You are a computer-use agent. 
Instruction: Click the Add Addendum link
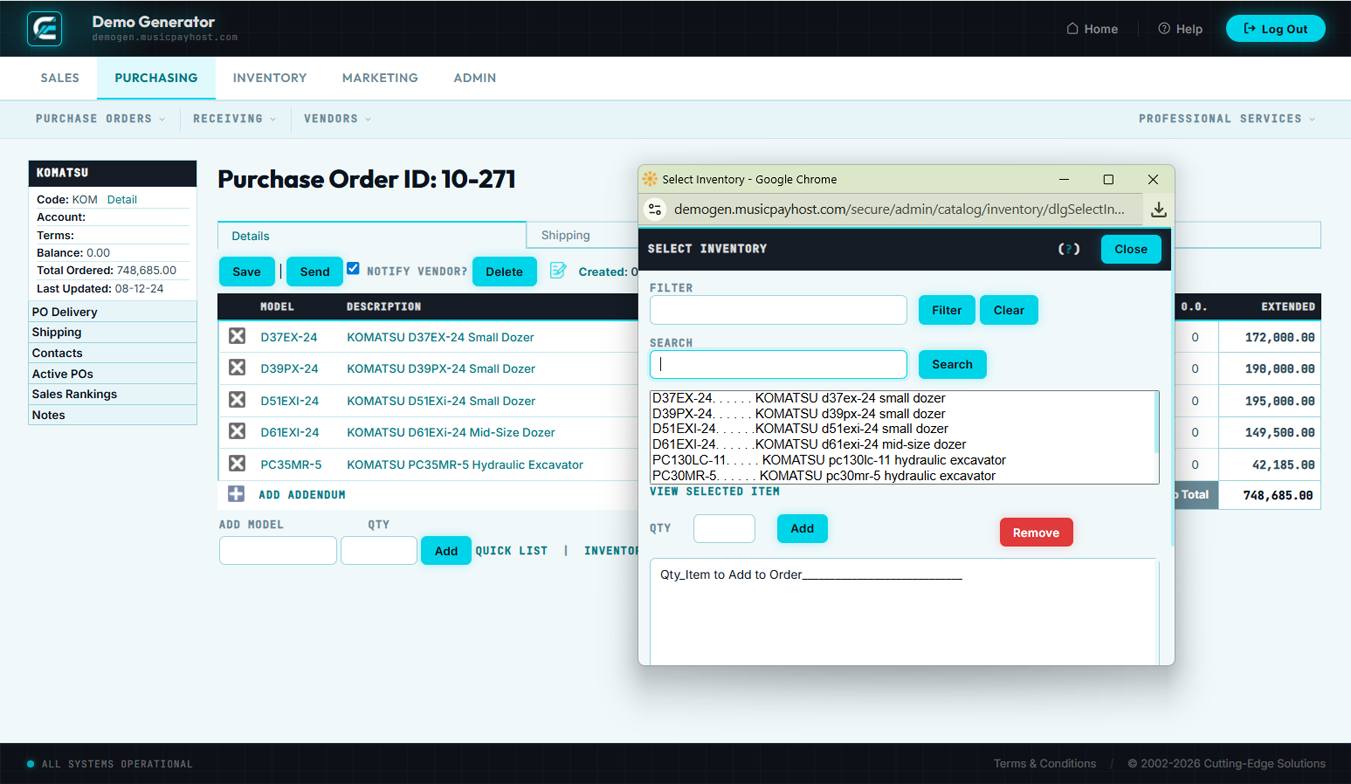302,494
